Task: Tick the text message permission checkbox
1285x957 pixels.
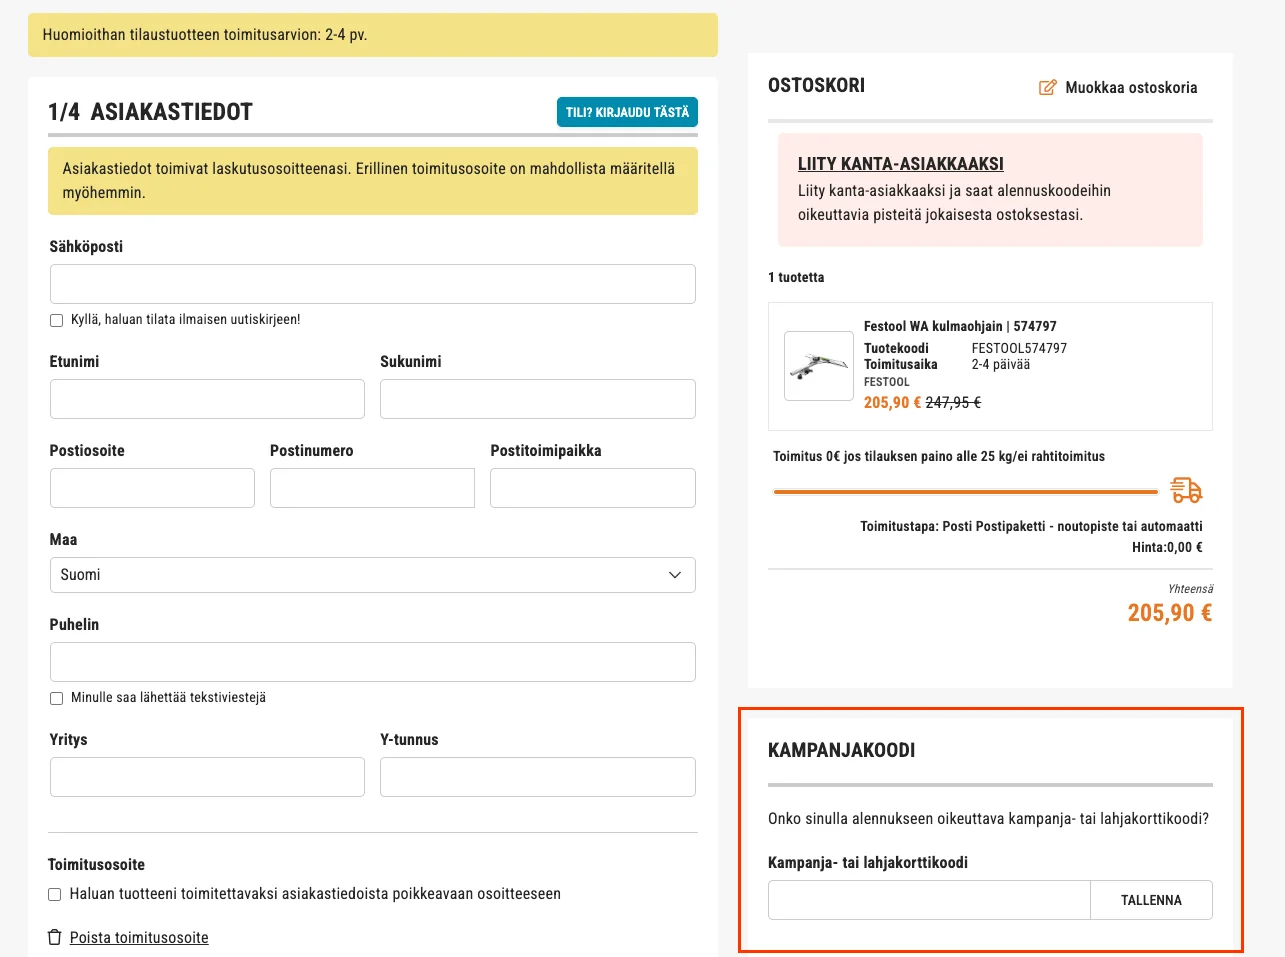Action: [x=57, y=698]
